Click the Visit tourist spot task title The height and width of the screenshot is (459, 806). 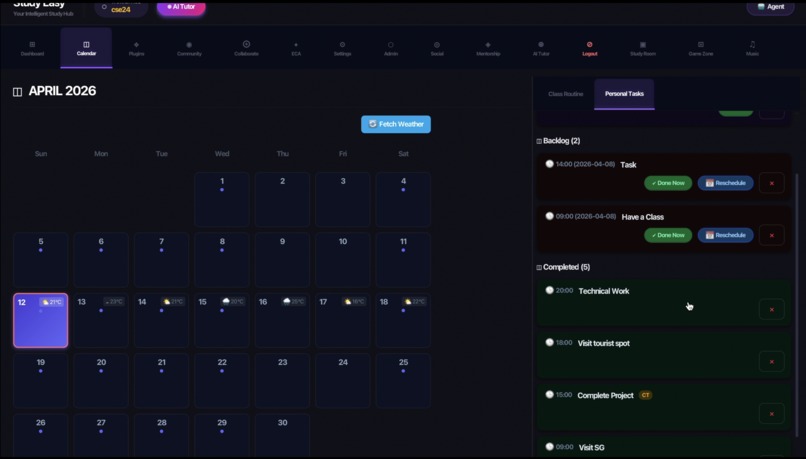[x=603, y=343]
